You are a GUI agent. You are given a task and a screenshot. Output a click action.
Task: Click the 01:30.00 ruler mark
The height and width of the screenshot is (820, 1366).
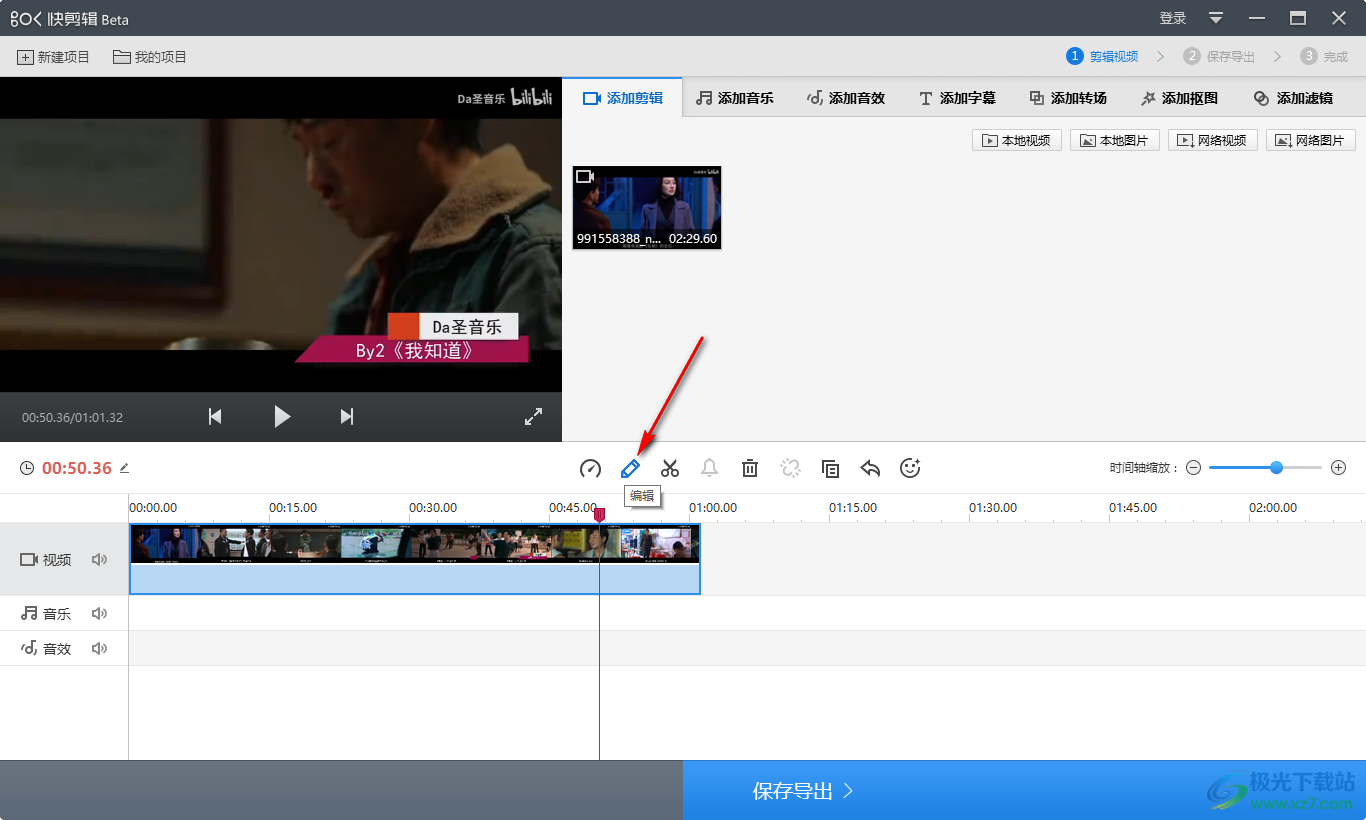[993, 508]
